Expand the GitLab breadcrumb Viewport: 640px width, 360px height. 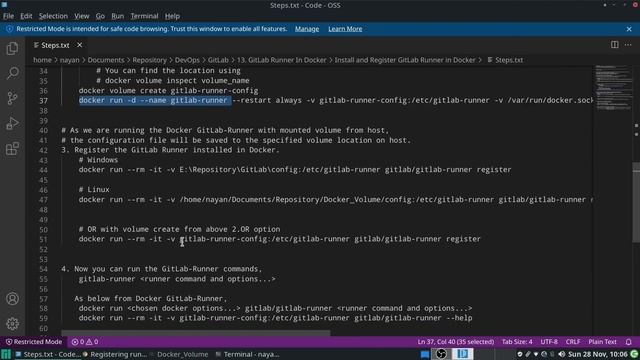coord(218,60)
